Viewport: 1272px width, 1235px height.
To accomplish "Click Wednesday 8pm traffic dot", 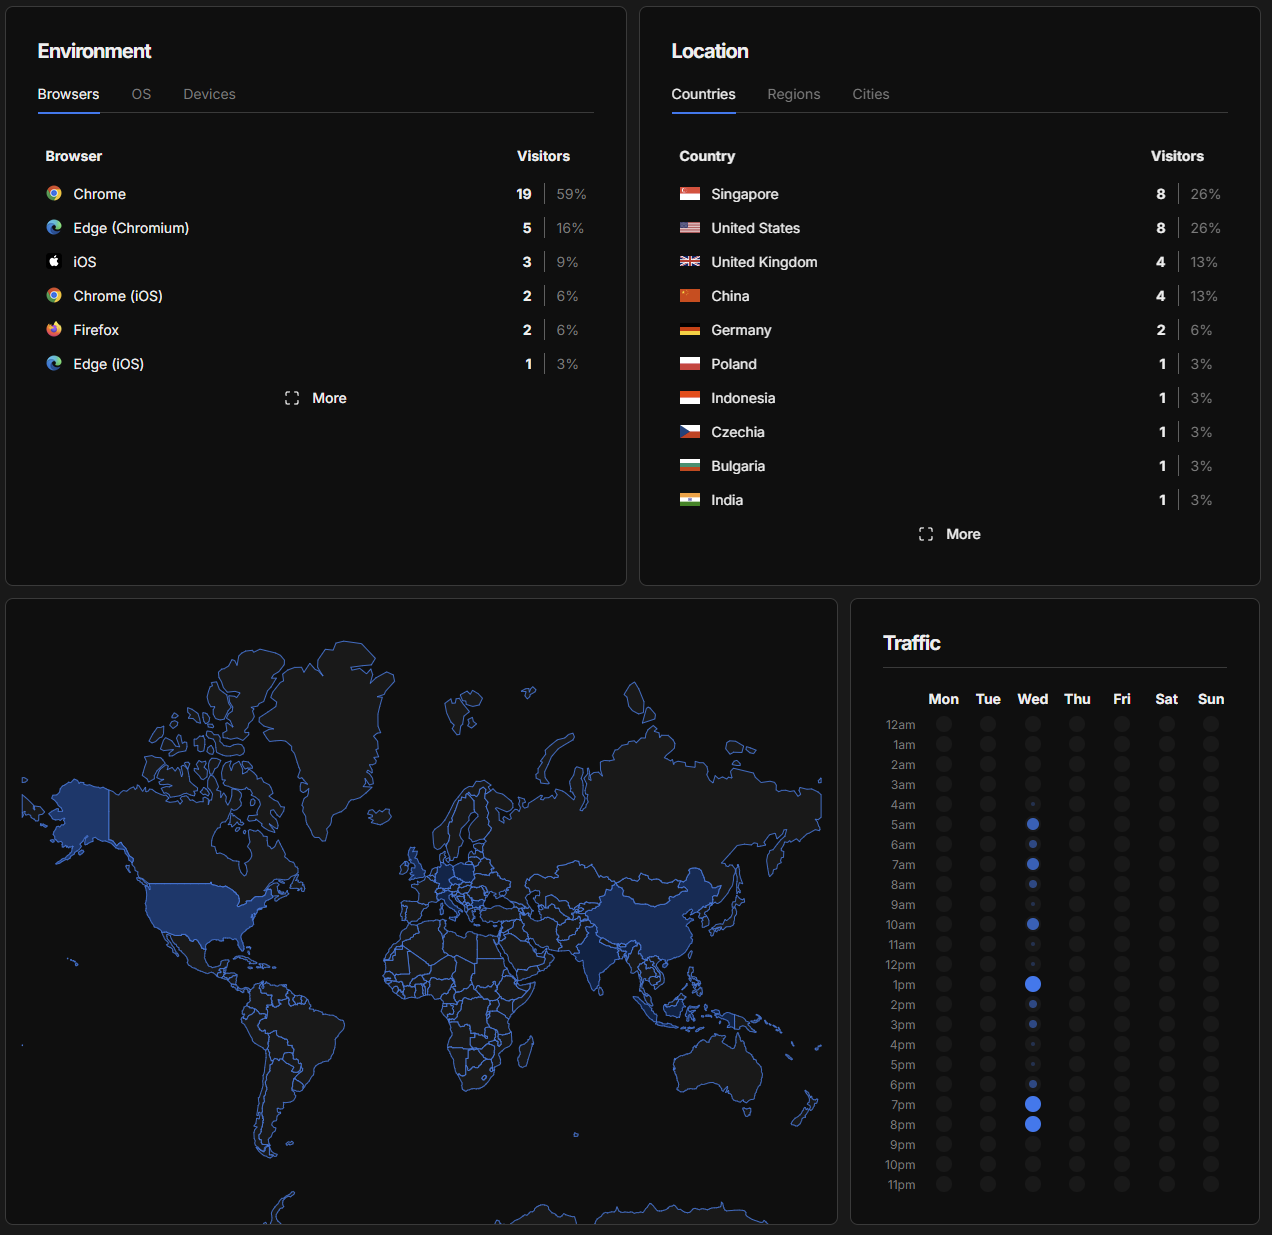I will click(x=1033, y=1125).
